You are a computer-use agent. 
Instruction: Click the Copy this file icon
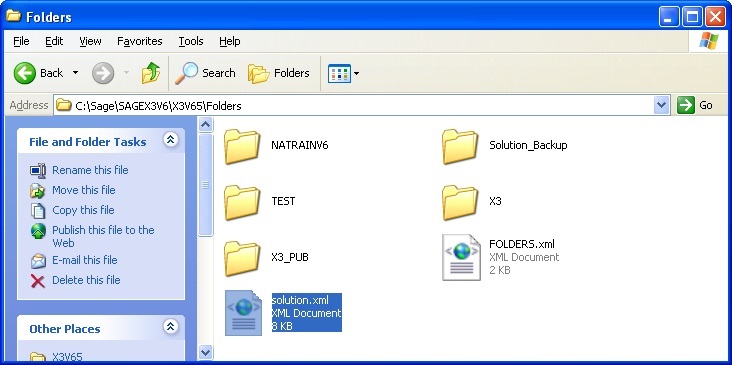tap(38, 211)
